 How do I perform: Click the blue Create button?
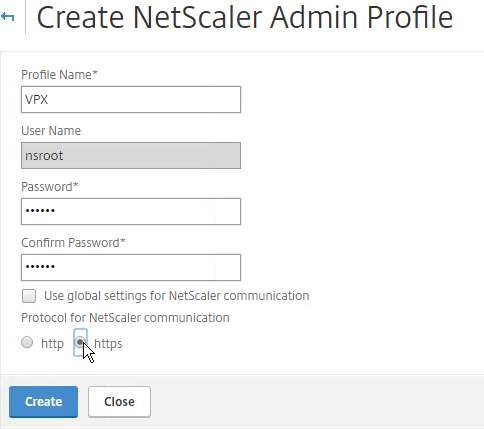click(x=43, y=402)
